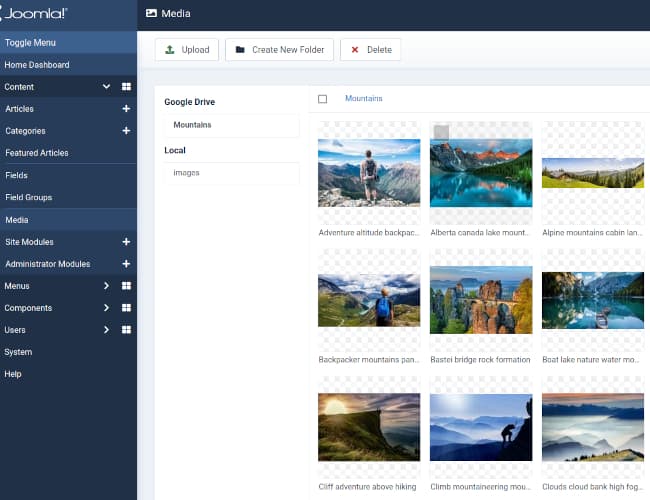Viewport: 650px width, 500px height.
Task: Collapse the Content menu section
Action: click(106, 87)
